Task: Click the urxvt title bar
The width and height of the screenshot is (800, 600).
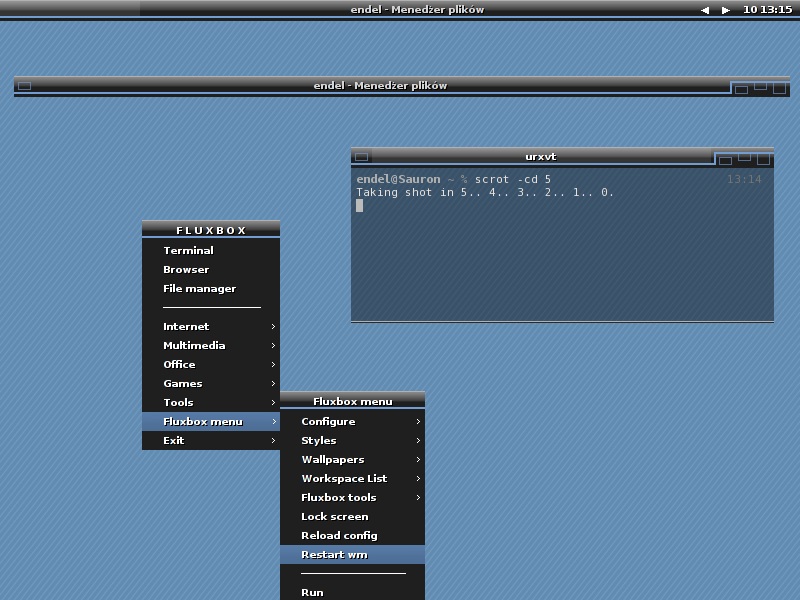Action: click(541, 157)
